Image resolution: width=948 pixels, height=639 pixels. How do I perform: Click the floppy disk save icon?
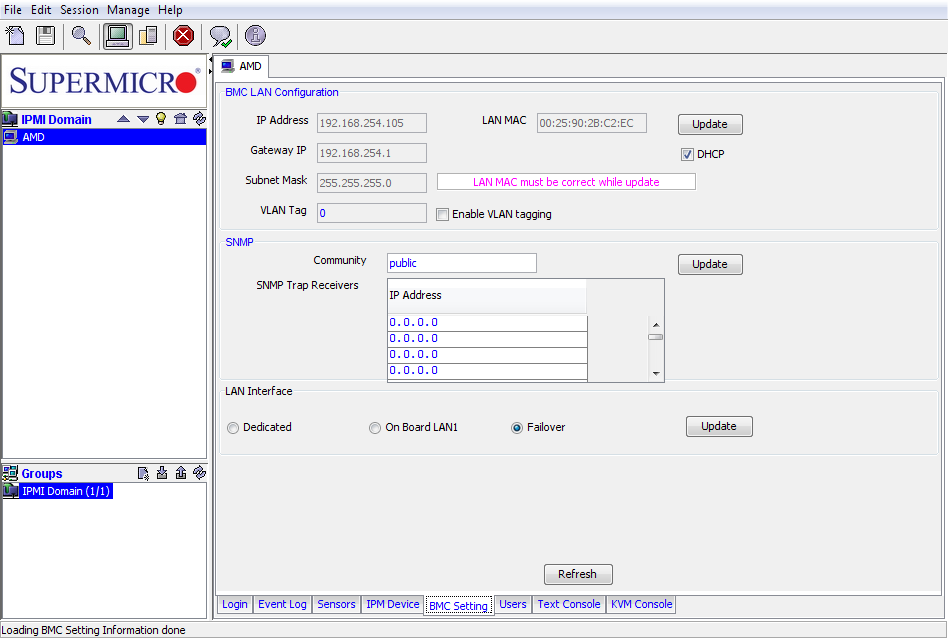click(45, 36)
